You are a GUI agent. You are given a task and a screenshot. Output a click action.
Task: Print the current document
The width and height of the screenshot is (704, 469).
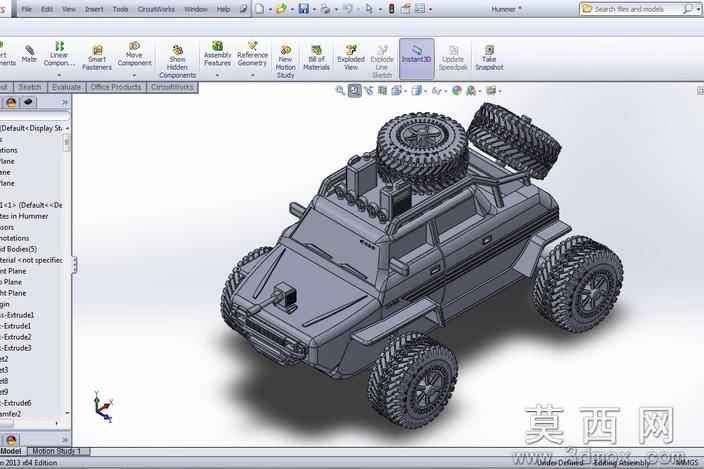click(x=325, y=9)
